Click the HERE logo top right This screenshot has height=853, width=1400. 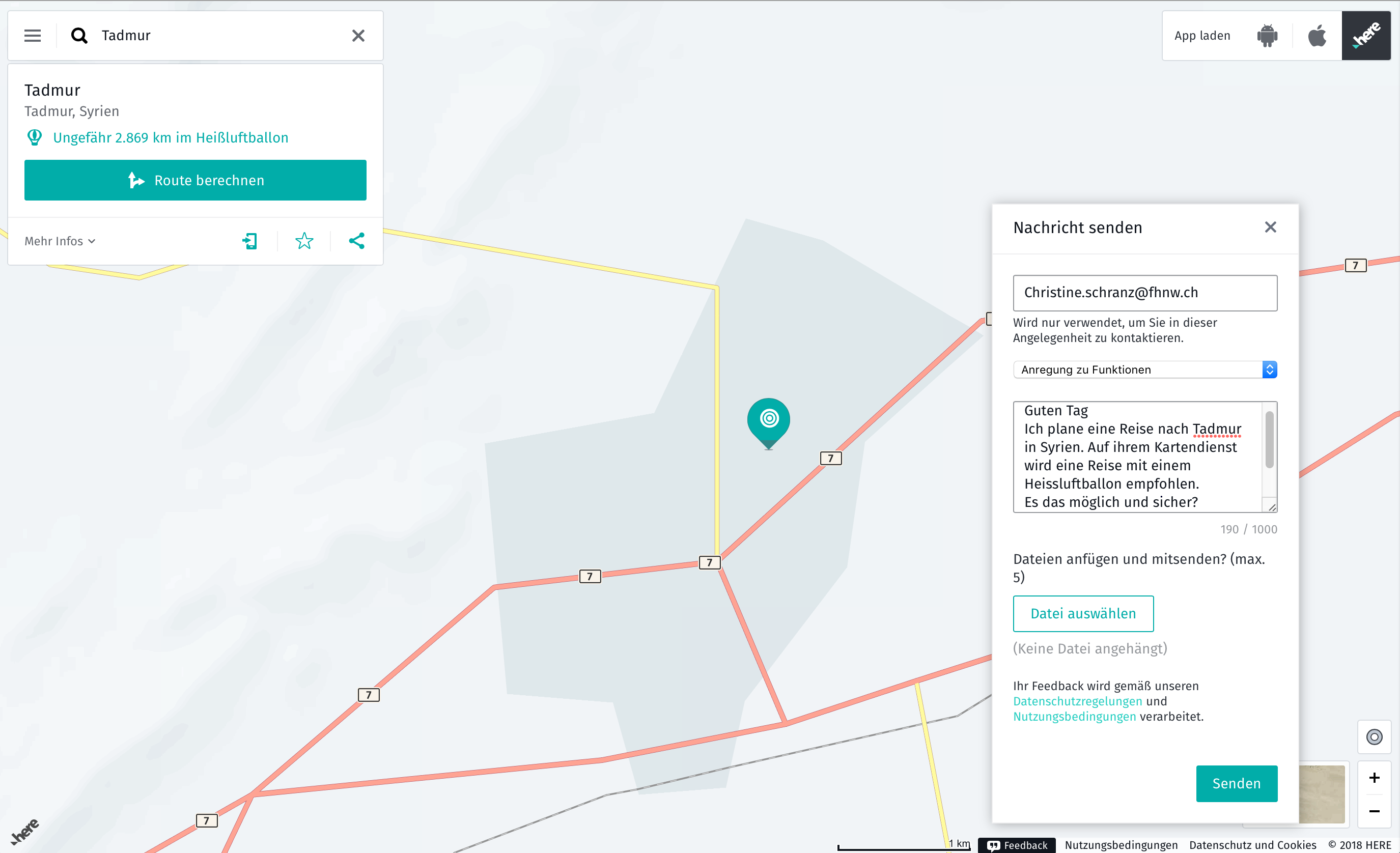coord(1366,36)
